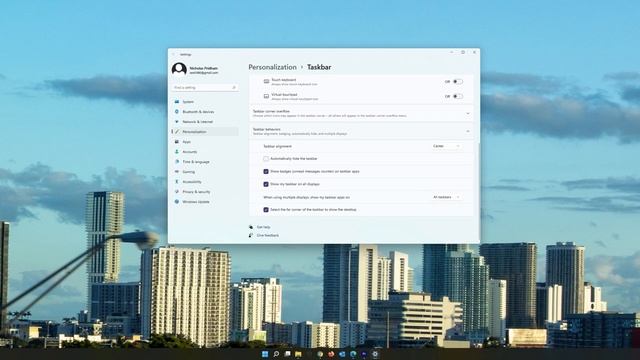This screenshot has height=360, width=640.
Task: Launch Microsoft Edge from the taskbar
Action: [x=353, y=354]
